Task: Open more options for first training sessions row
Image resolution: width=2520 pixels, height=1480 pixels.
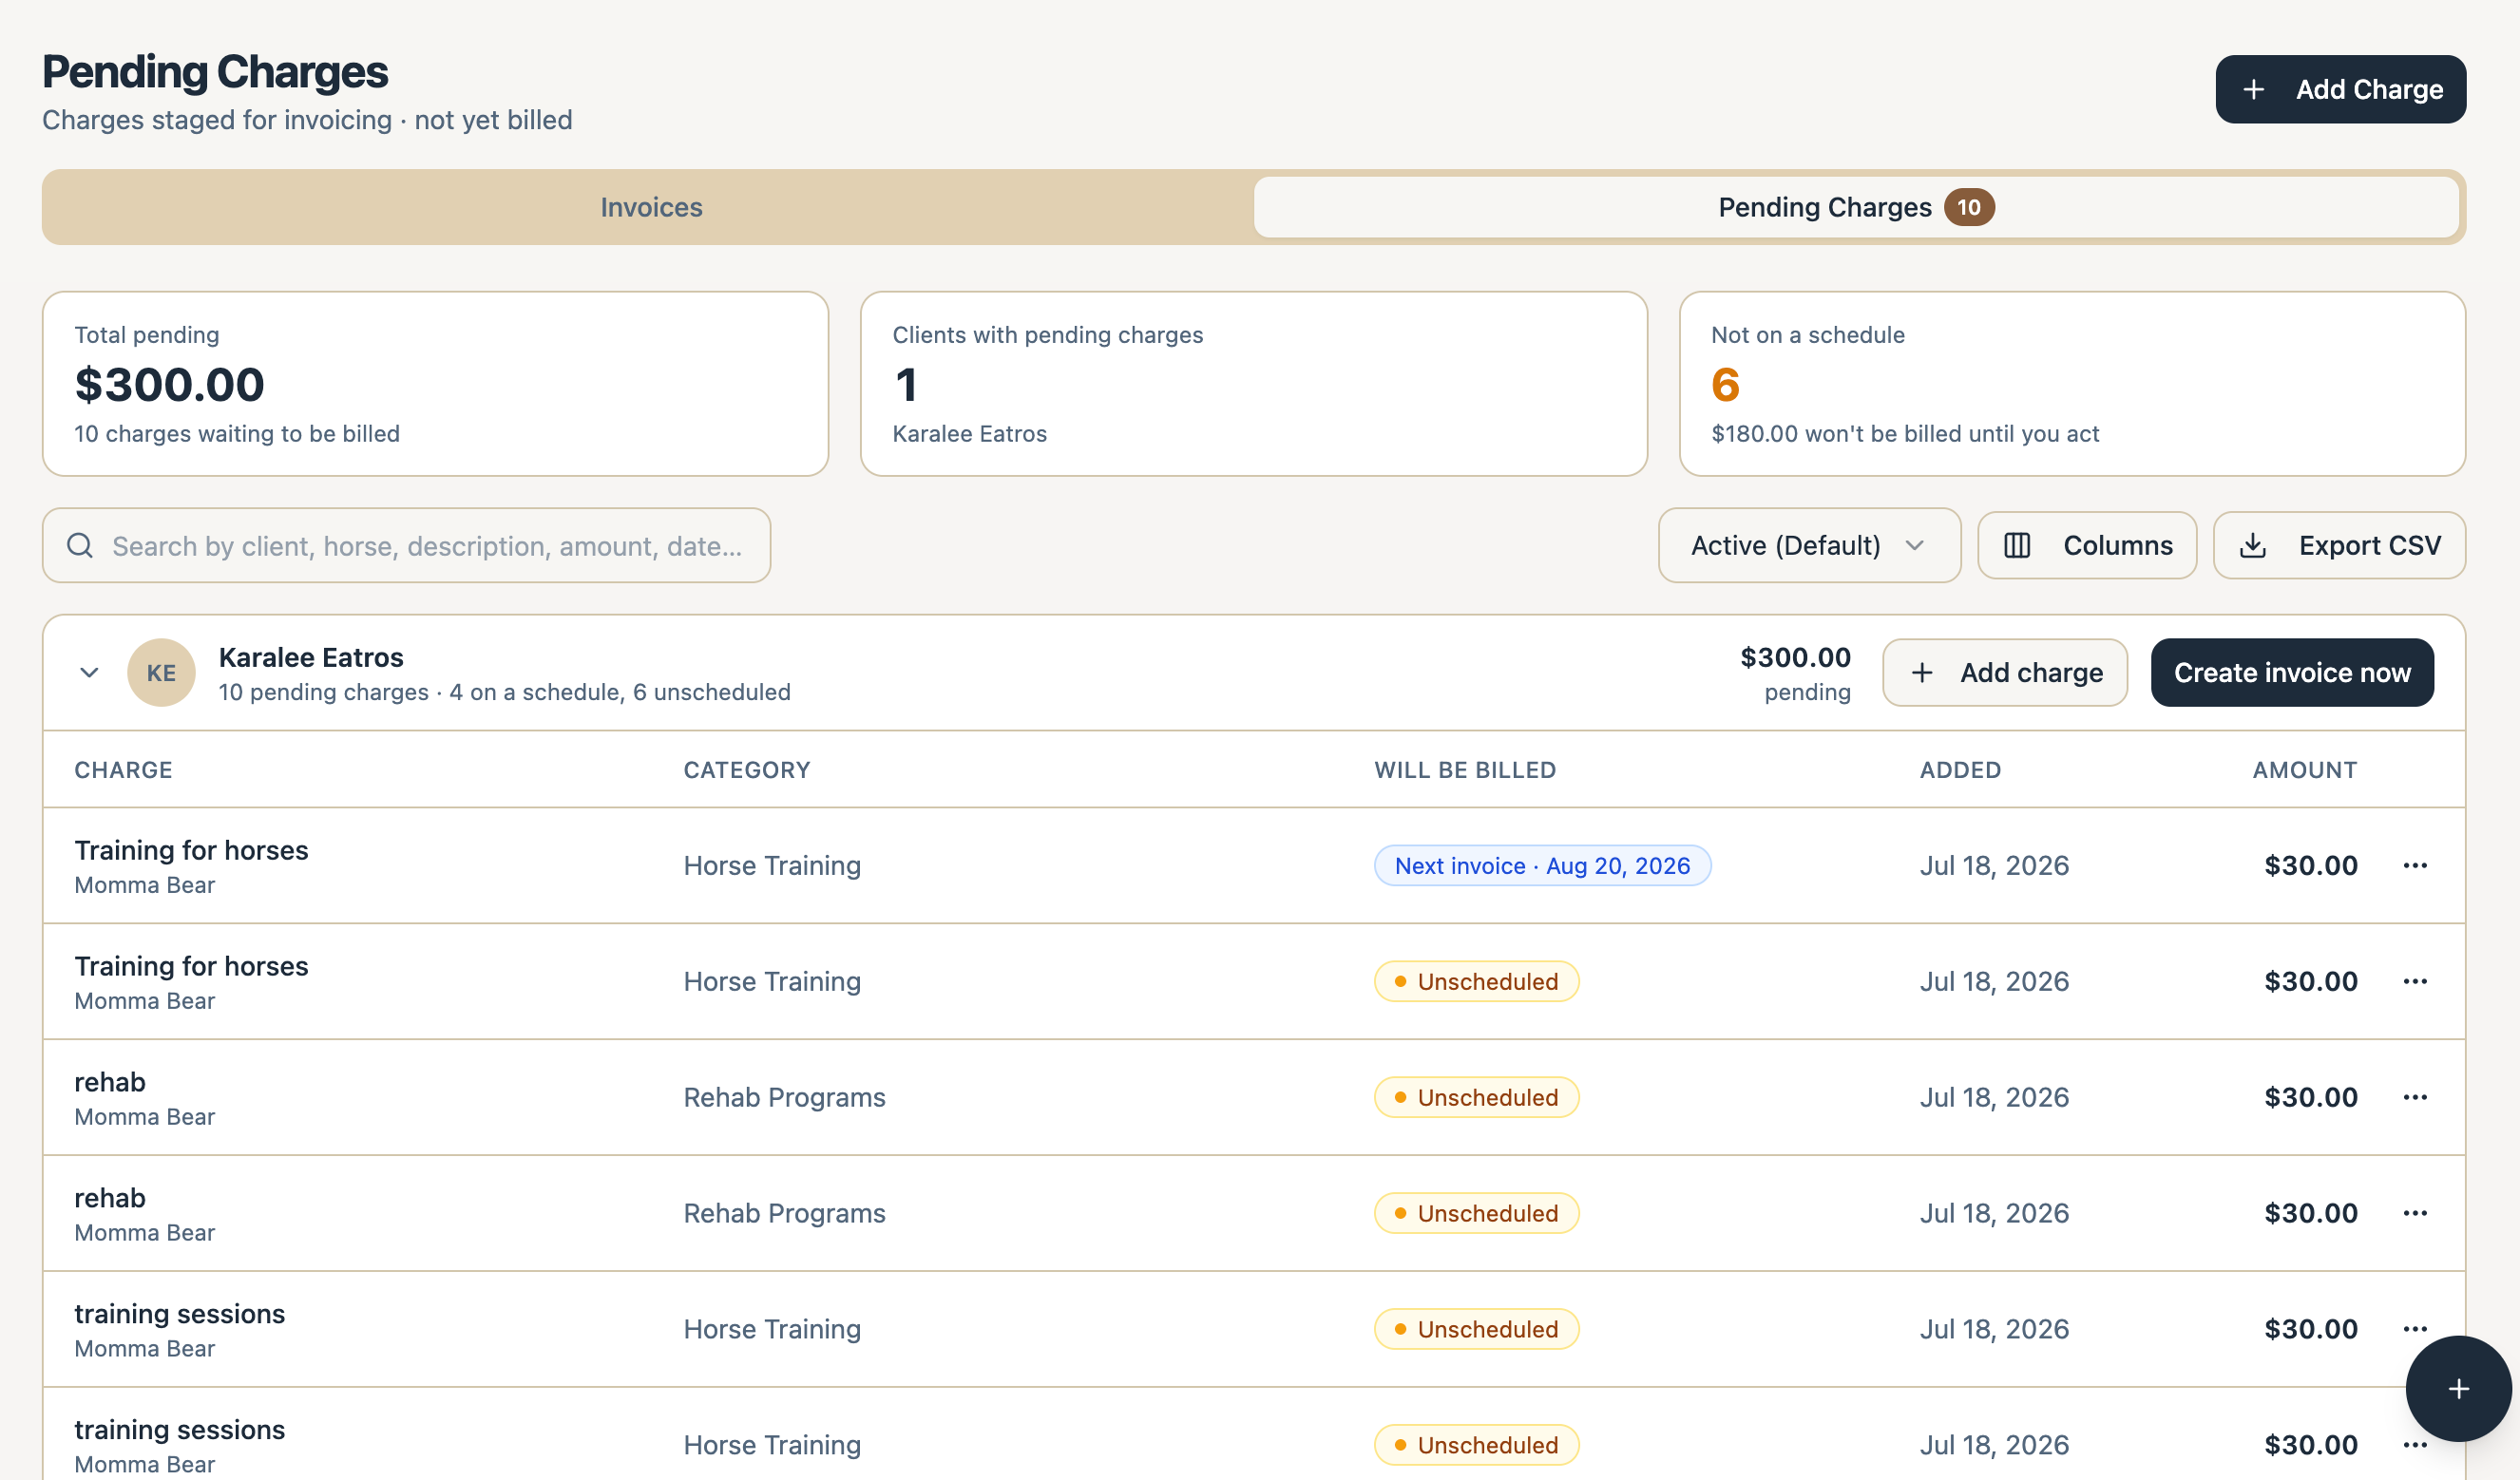Action: pos(2415,1329)
